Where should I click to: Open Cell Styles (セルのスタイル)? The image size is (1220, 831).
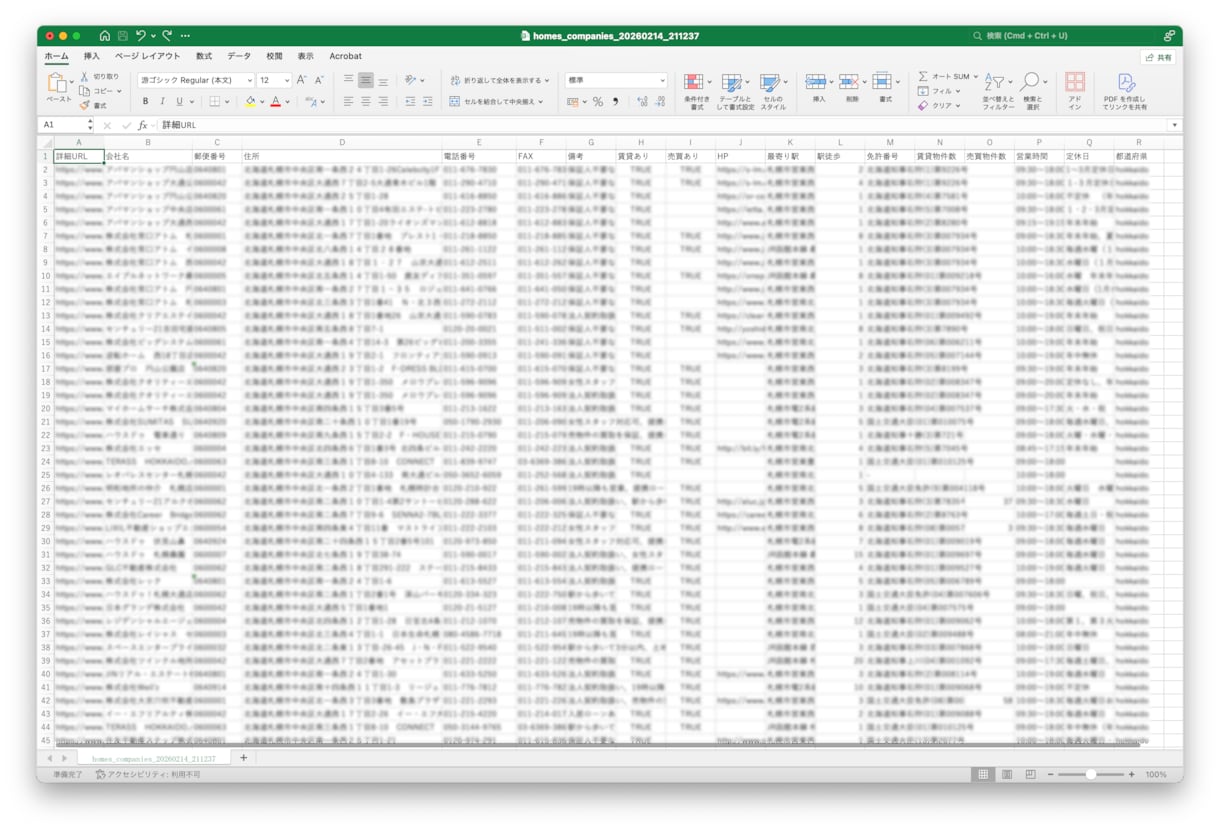click(772, 90)
